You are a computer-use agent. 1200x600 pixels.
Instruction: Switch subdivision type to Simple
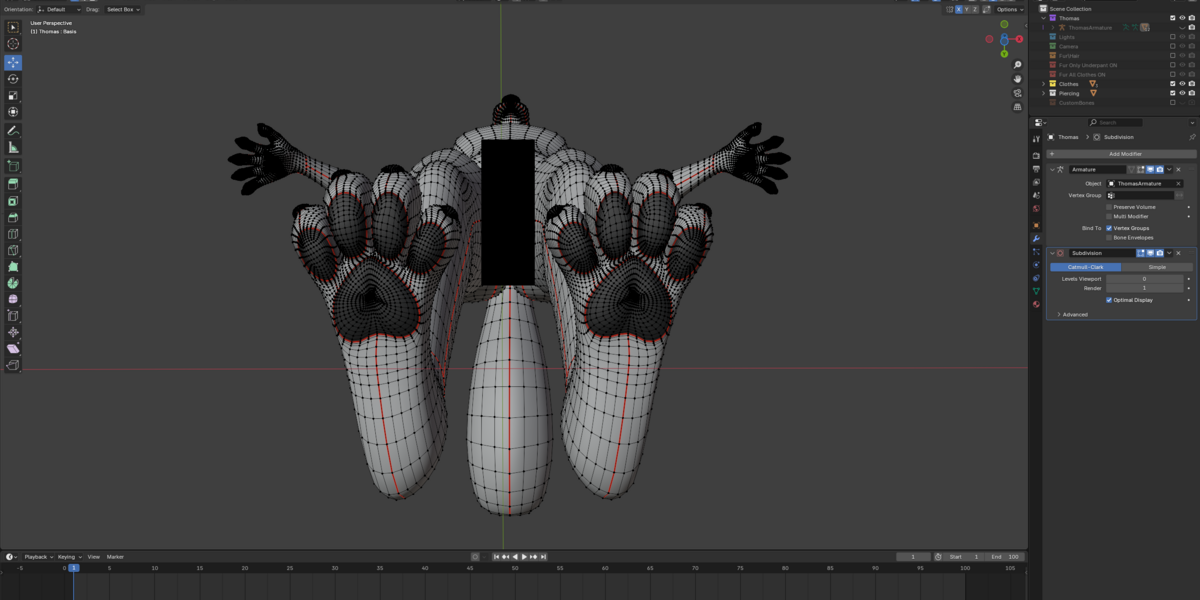click(1157, 267)
